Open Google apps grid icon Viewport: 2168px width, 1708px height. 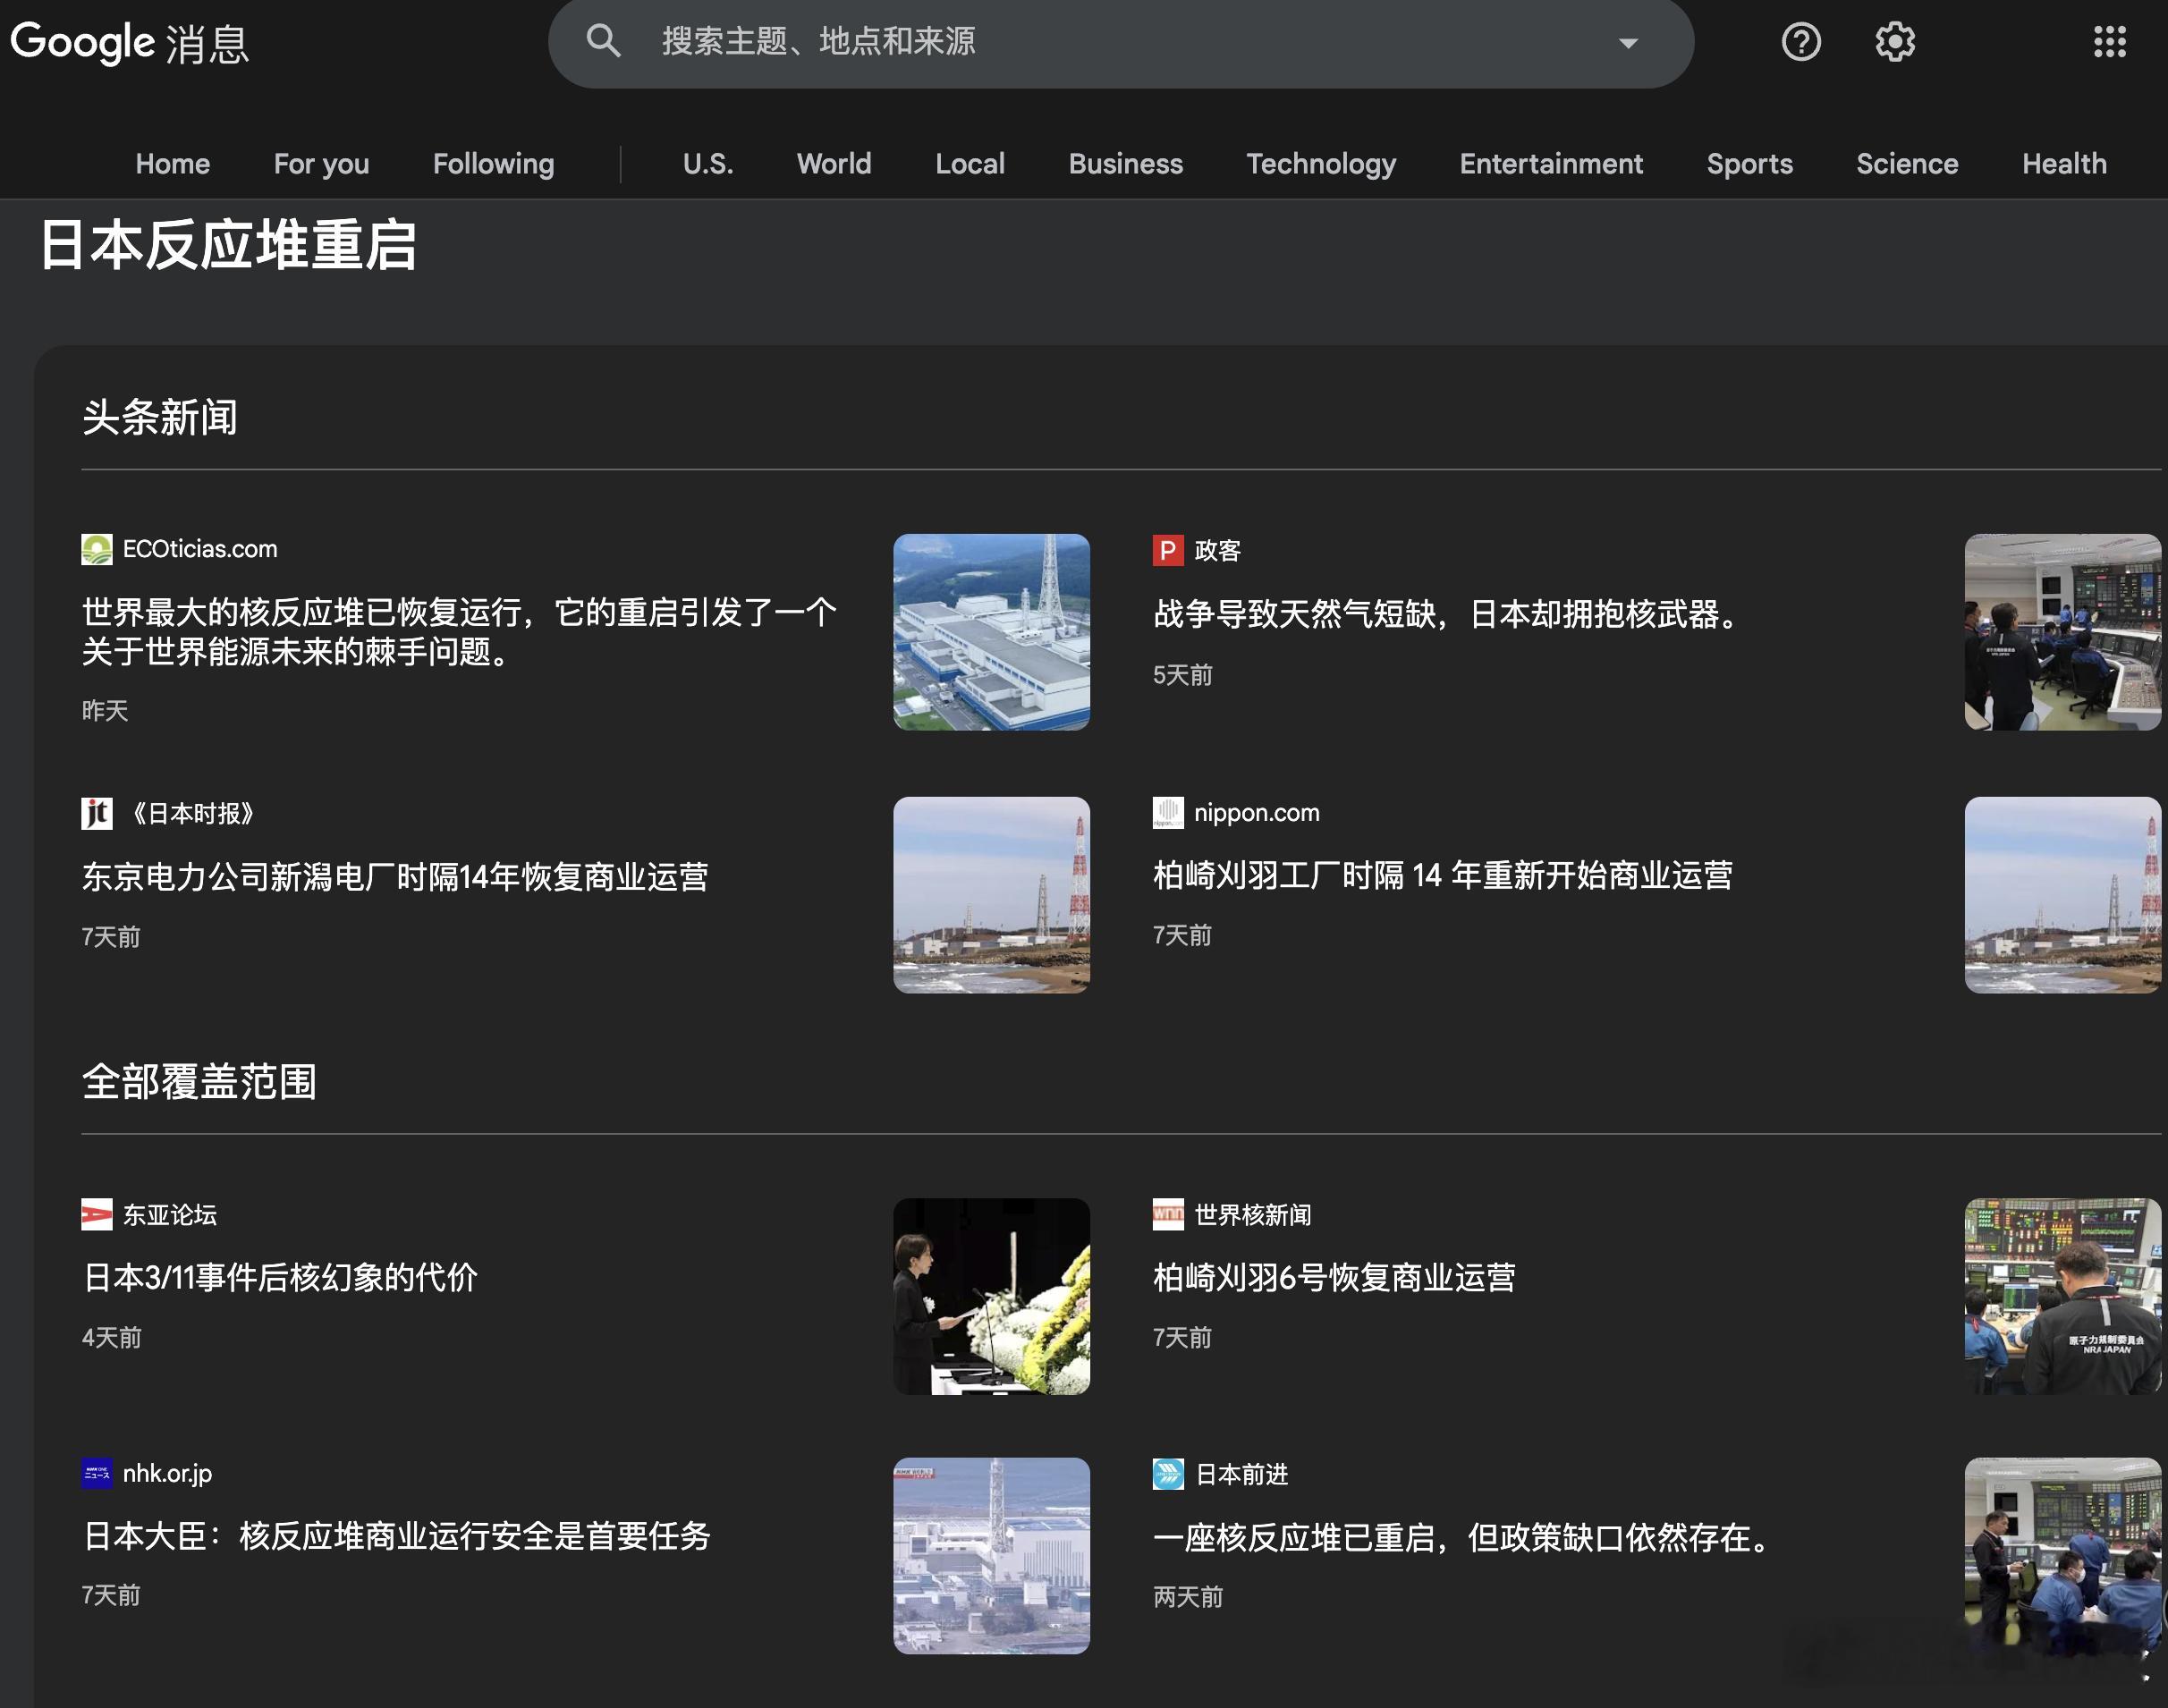click(2109, 42)
